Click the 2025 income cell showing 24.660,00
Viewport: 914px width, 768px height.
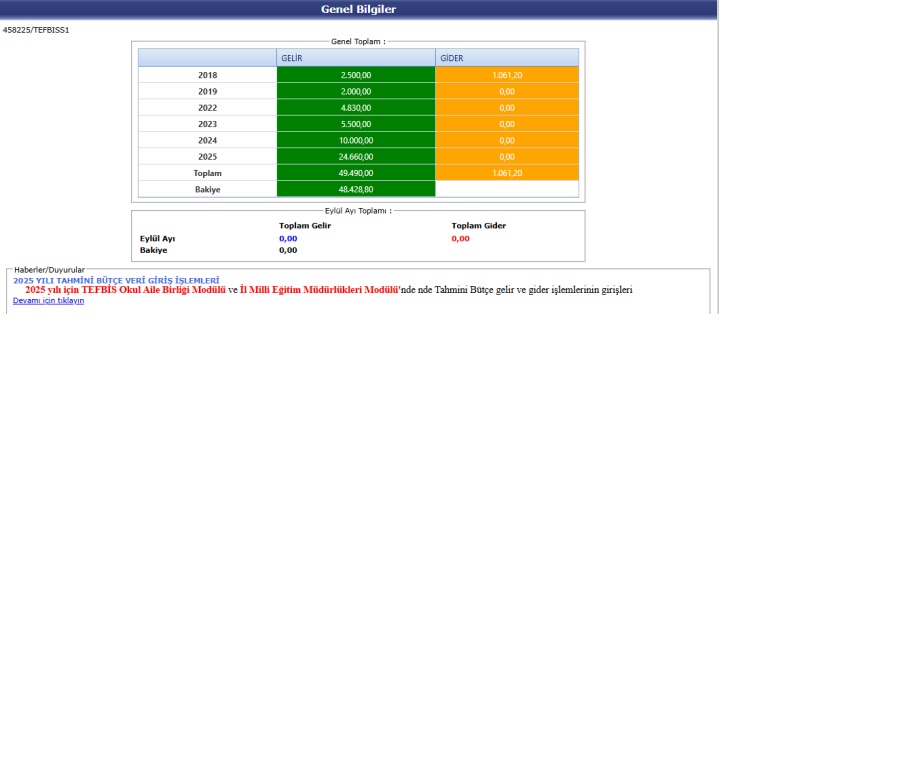[x=355, y=156]
